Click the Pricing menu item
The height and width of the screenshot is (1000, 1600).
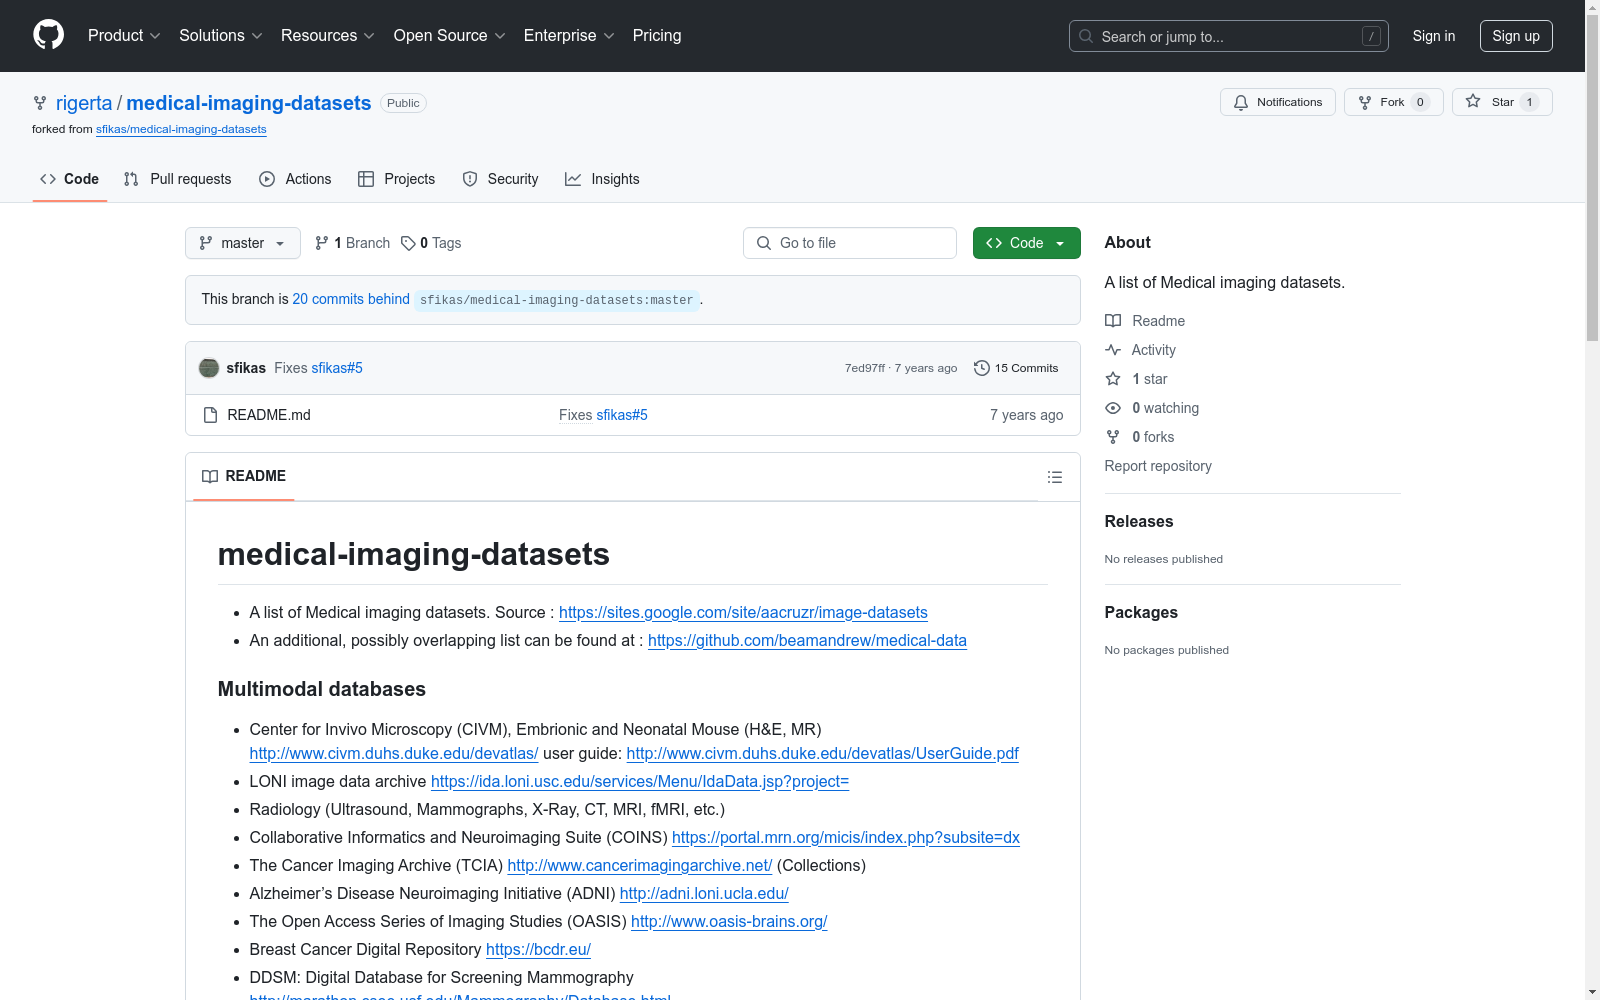pos(656,35)
